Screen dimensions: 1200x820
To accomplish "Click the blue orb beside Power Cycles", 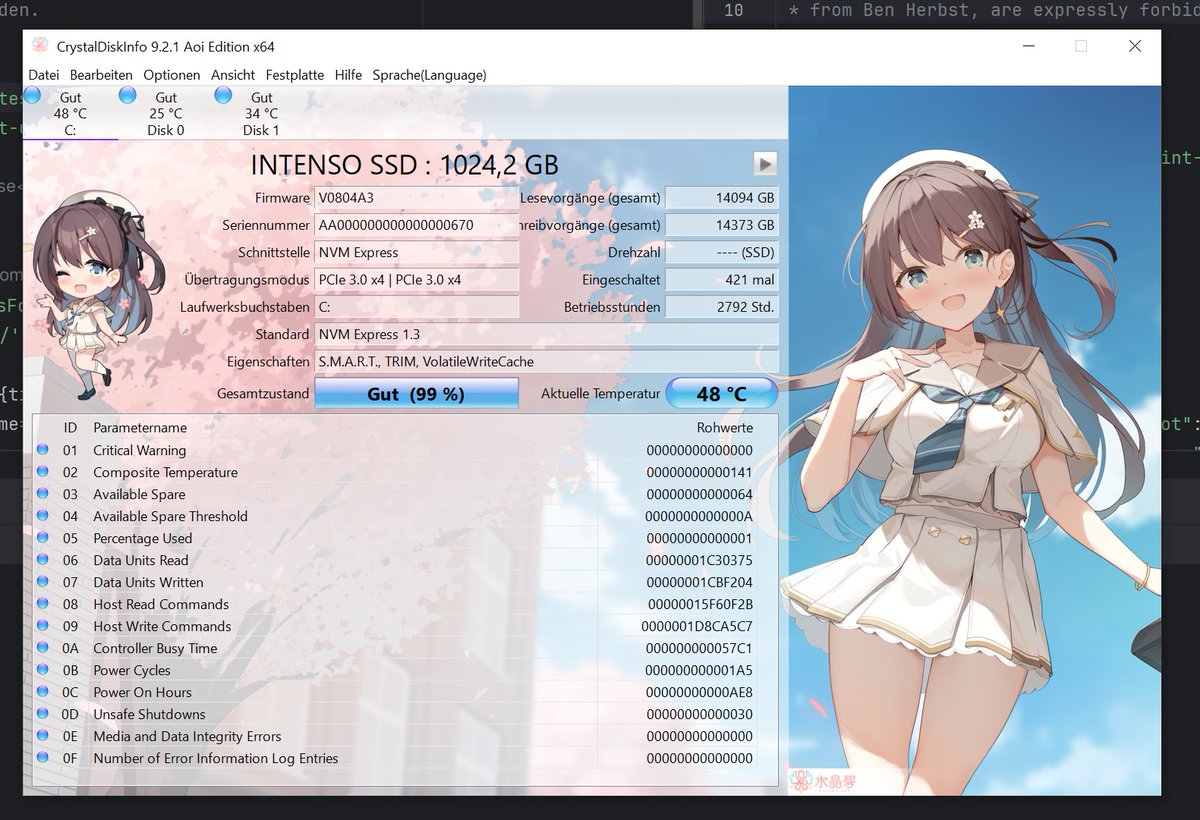I will click(43, 670).
